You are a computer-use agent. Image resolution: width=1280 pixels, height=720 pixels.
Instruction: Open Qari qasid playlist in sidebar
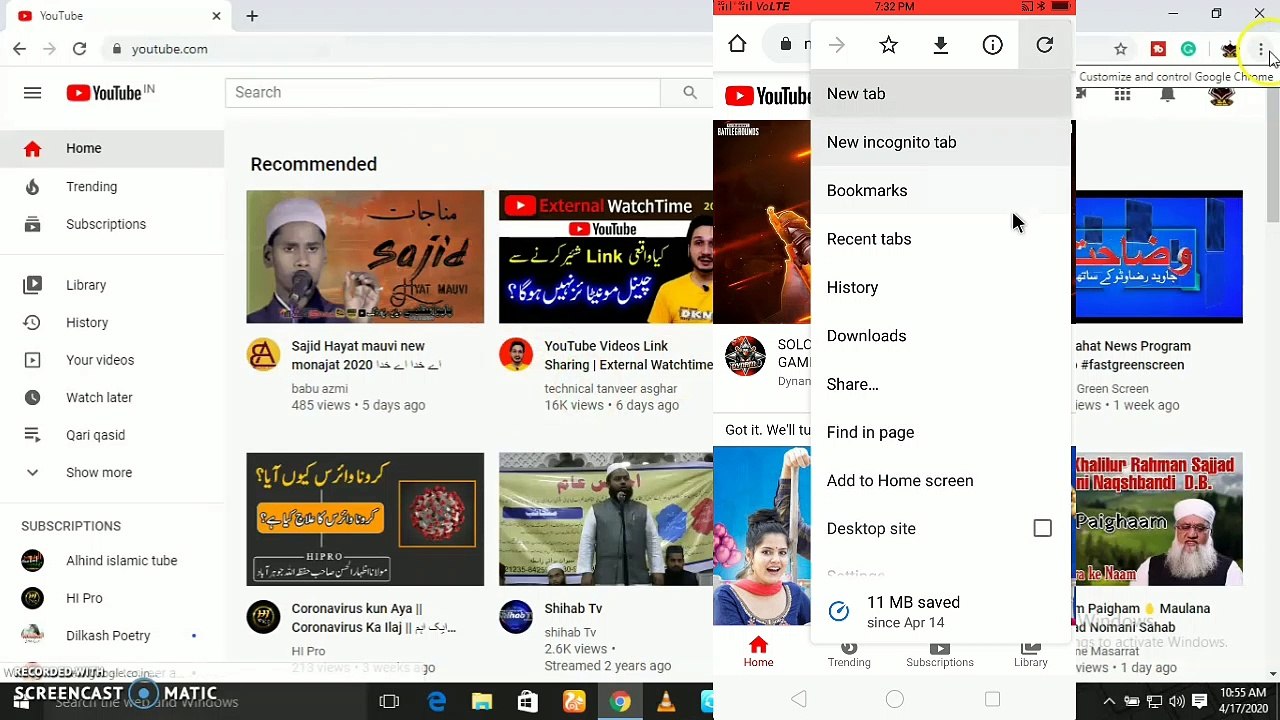[x=112, y=435]
